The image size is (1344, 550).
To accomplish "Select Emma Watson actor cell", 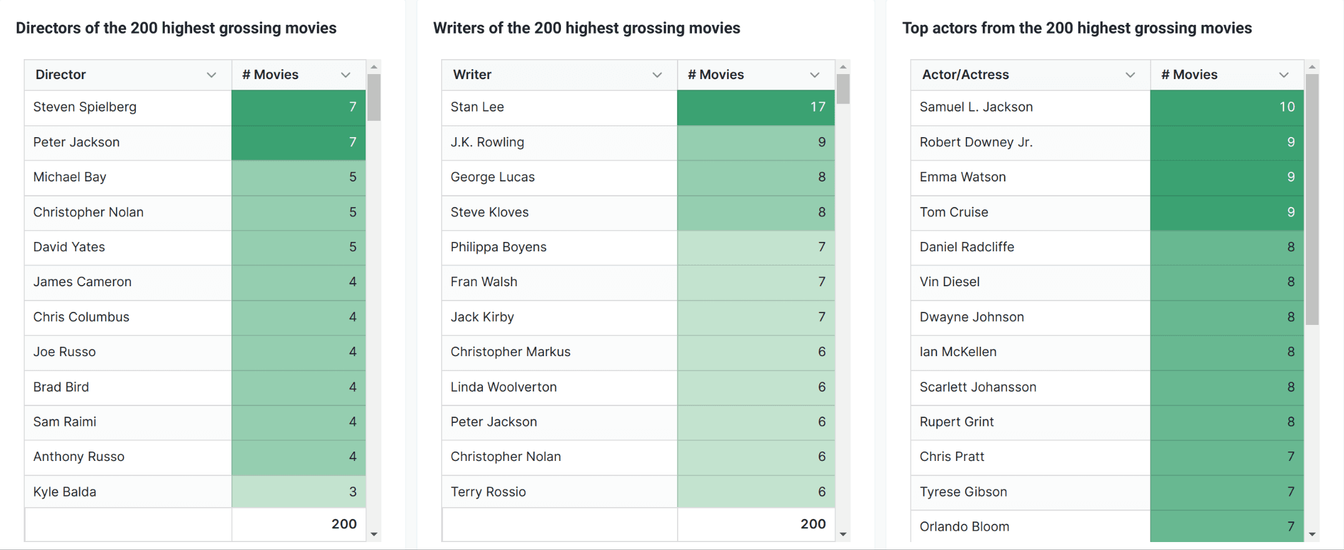I will [1031, 177].
